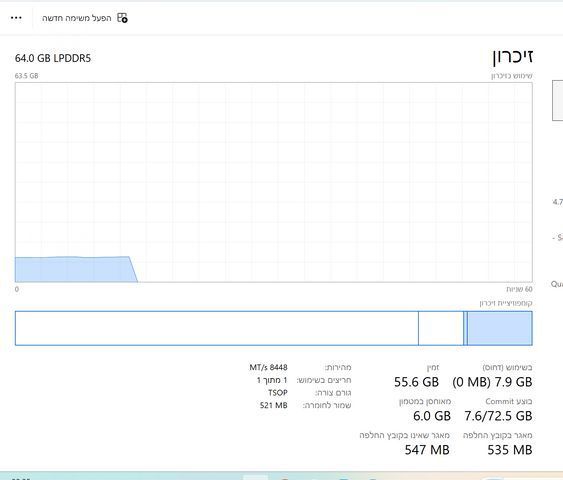
Task: Click the memory usage graph
Action: click(274, 182)
